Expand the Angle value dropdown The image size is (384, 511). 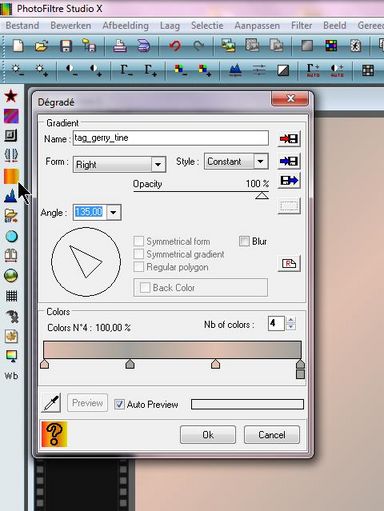113,212
